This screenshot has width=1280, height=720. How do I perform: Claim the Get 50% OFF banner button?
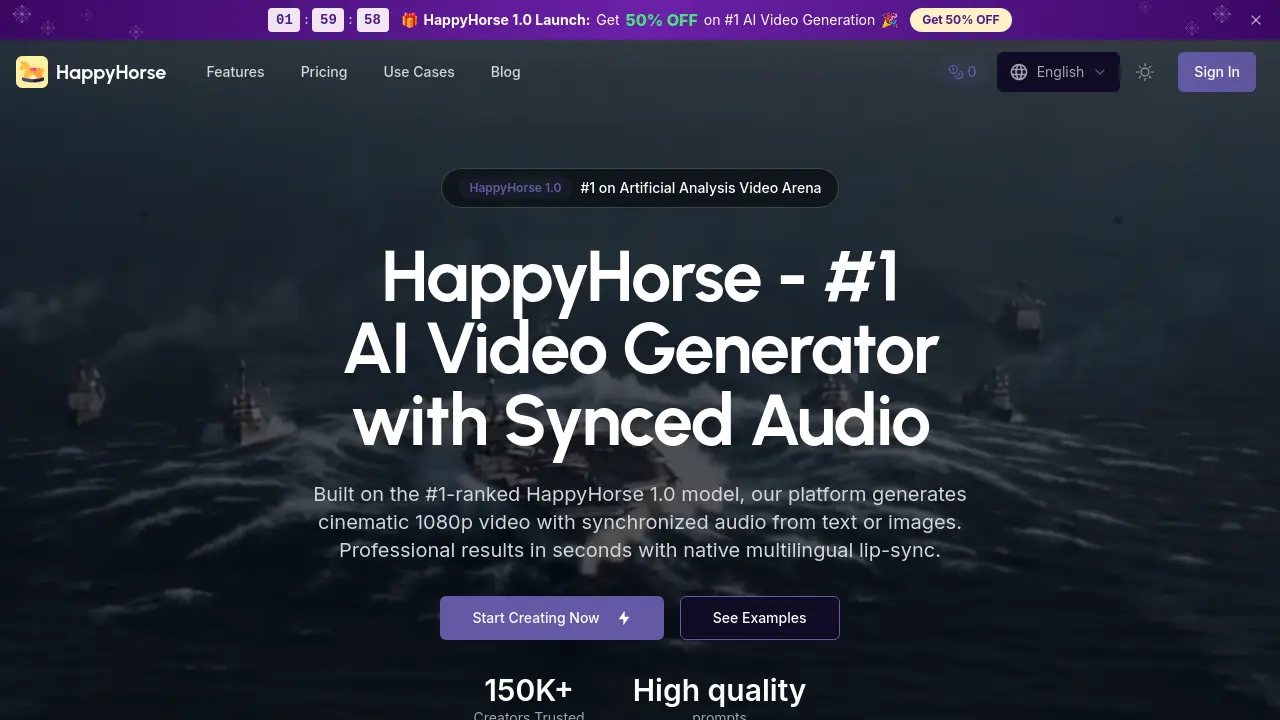click(961, 20)
